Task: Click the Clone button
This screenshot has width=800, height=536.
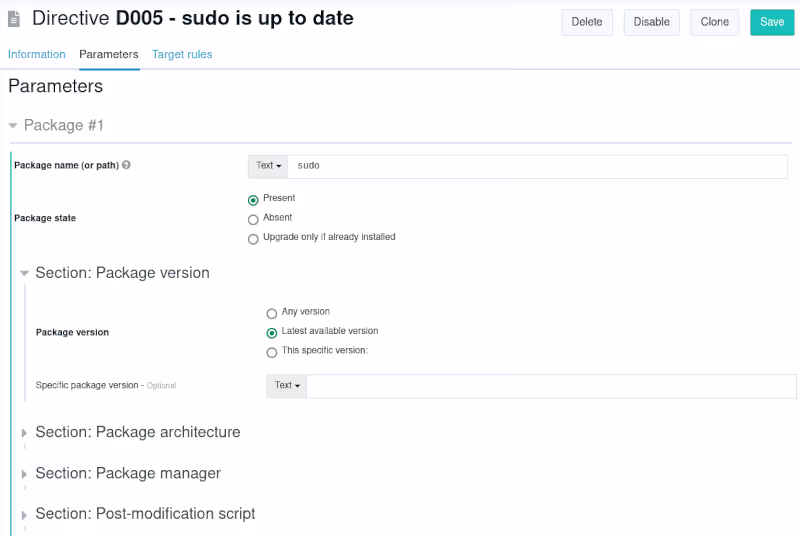Action: tap(714, 22)
